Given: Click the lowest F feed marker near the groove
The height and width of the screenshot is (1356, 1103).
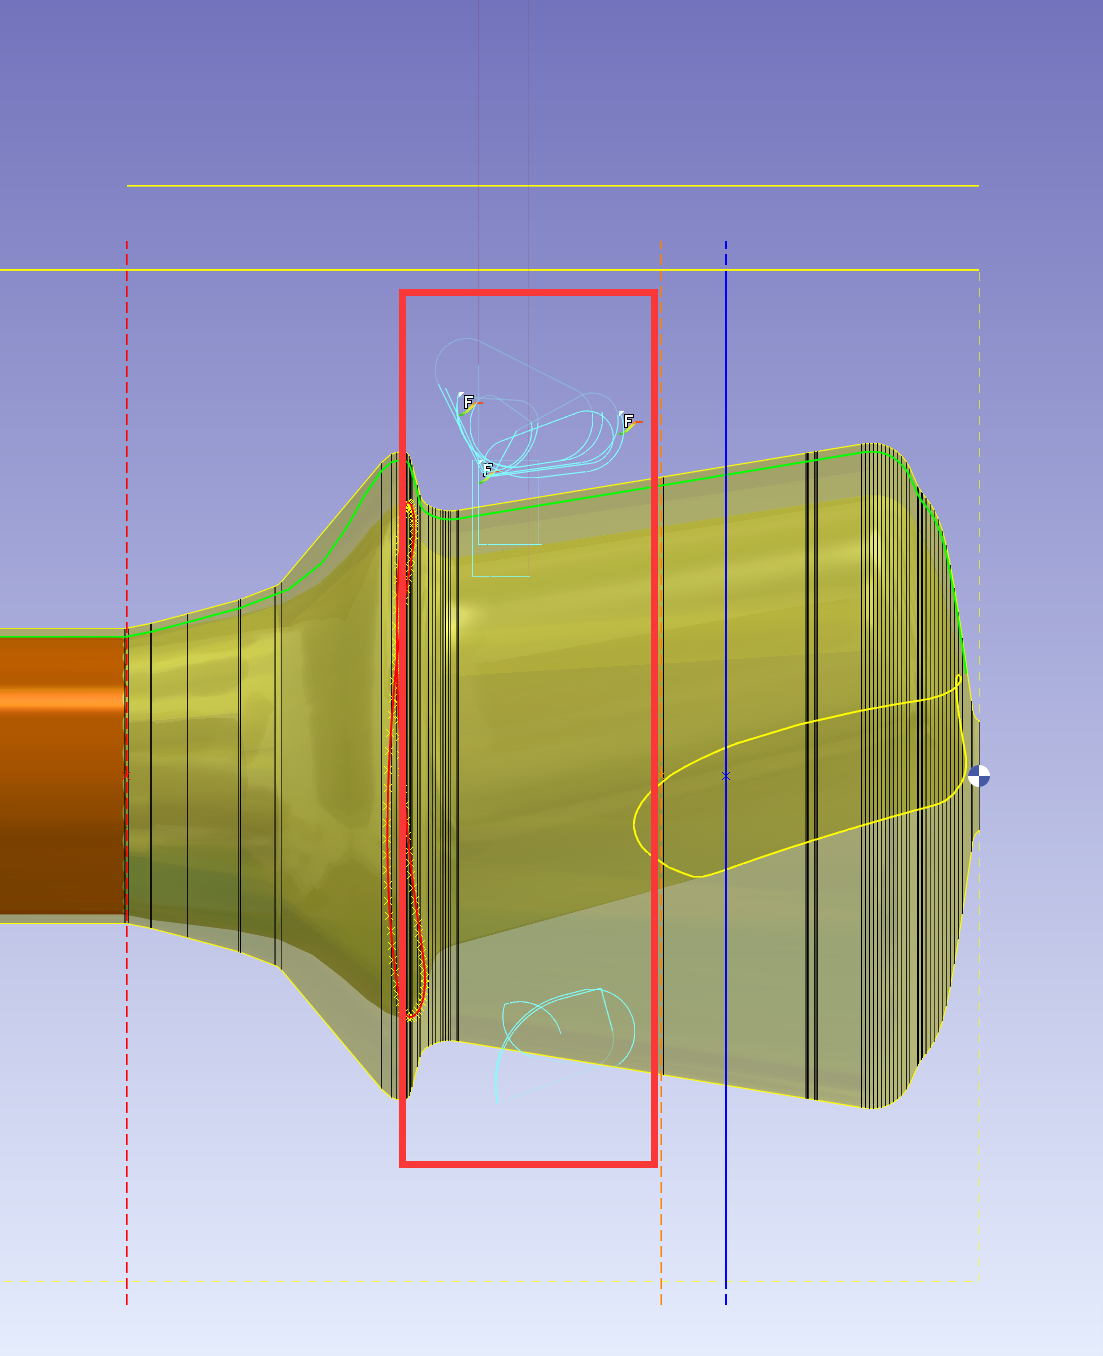Looking at the screenshot, I should (487, 470).
